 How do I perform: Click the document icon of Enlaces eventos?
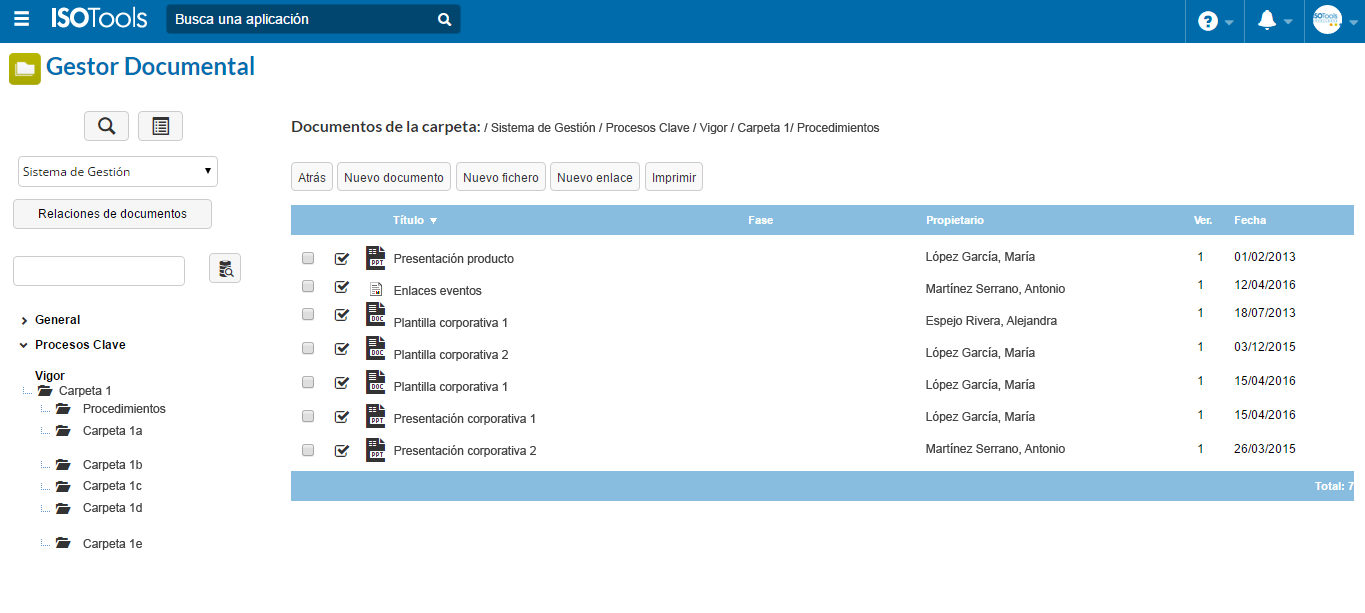pyautogui.click(x=375, y=290)
